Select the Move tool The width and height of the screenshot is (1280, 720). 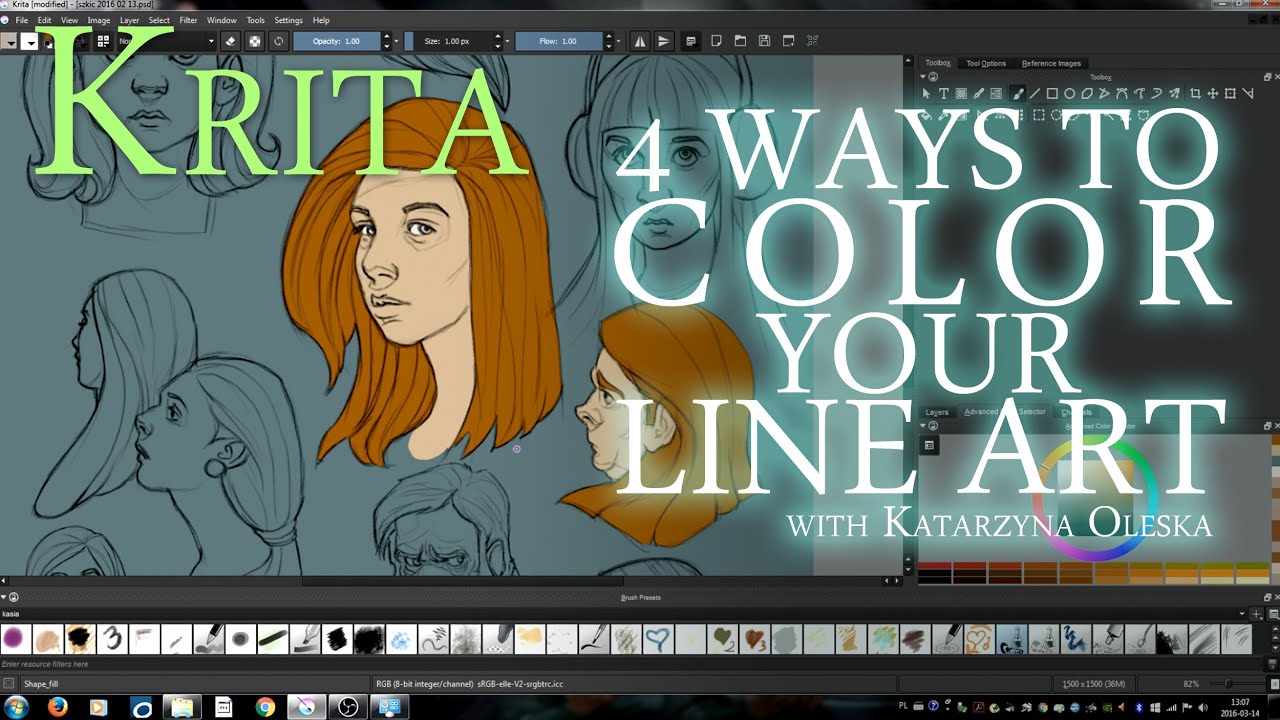point(1213,93)
